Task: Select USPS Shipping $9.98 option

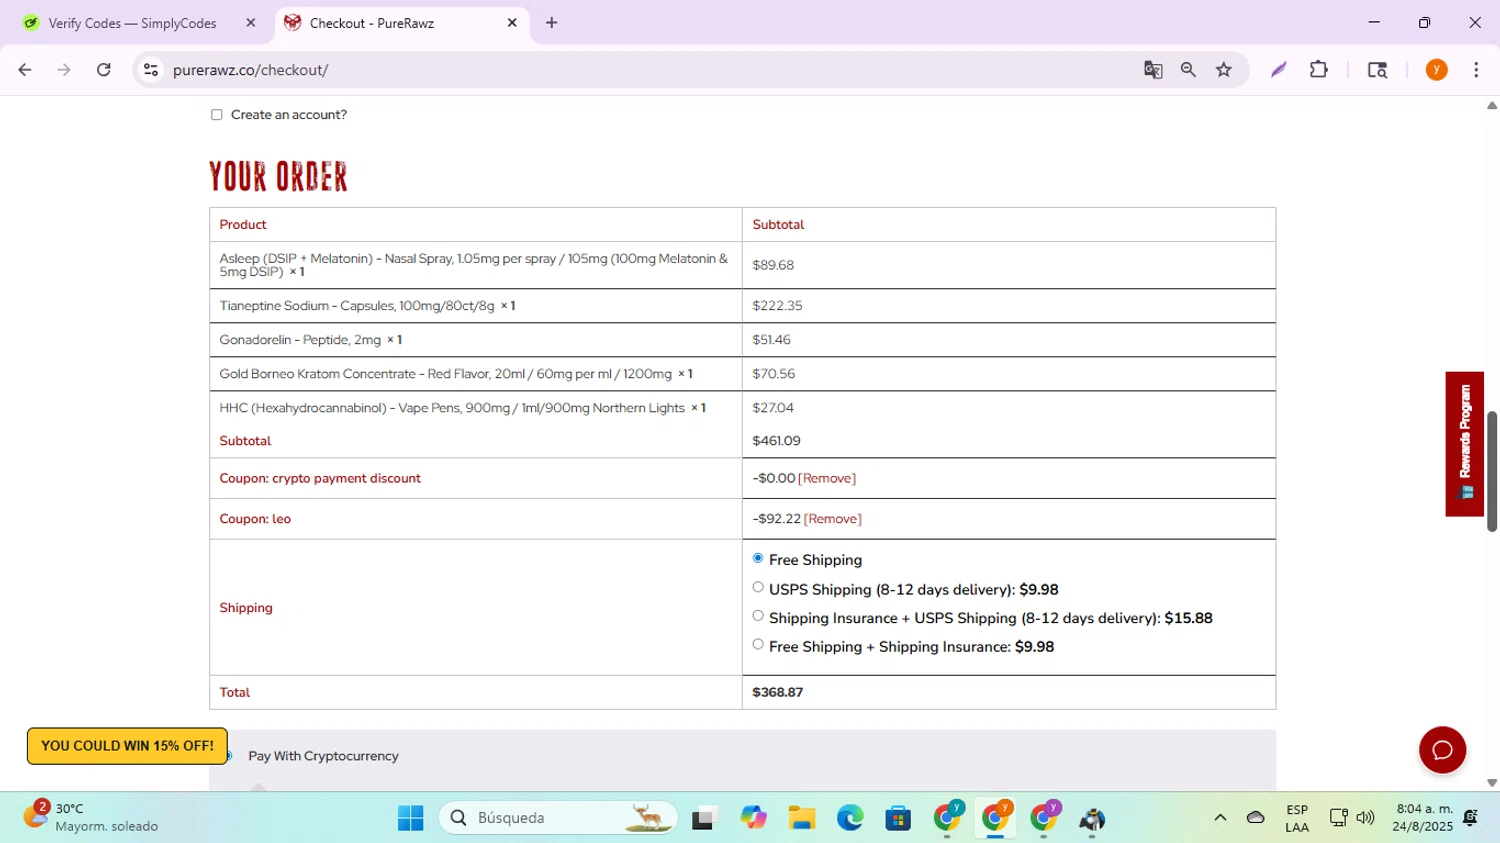Action: pyautogui.click(x=758, y=587)
